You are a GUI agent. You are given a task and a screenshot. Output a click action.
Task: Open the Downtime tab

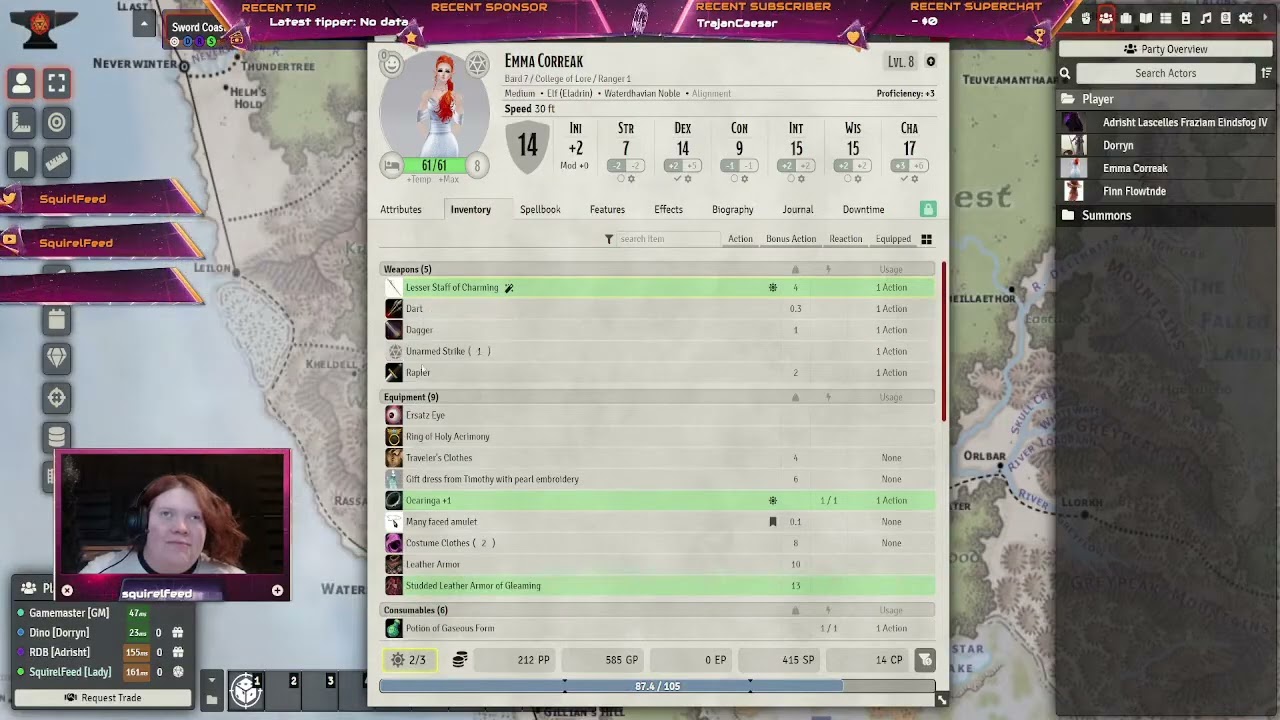point(863,210)
